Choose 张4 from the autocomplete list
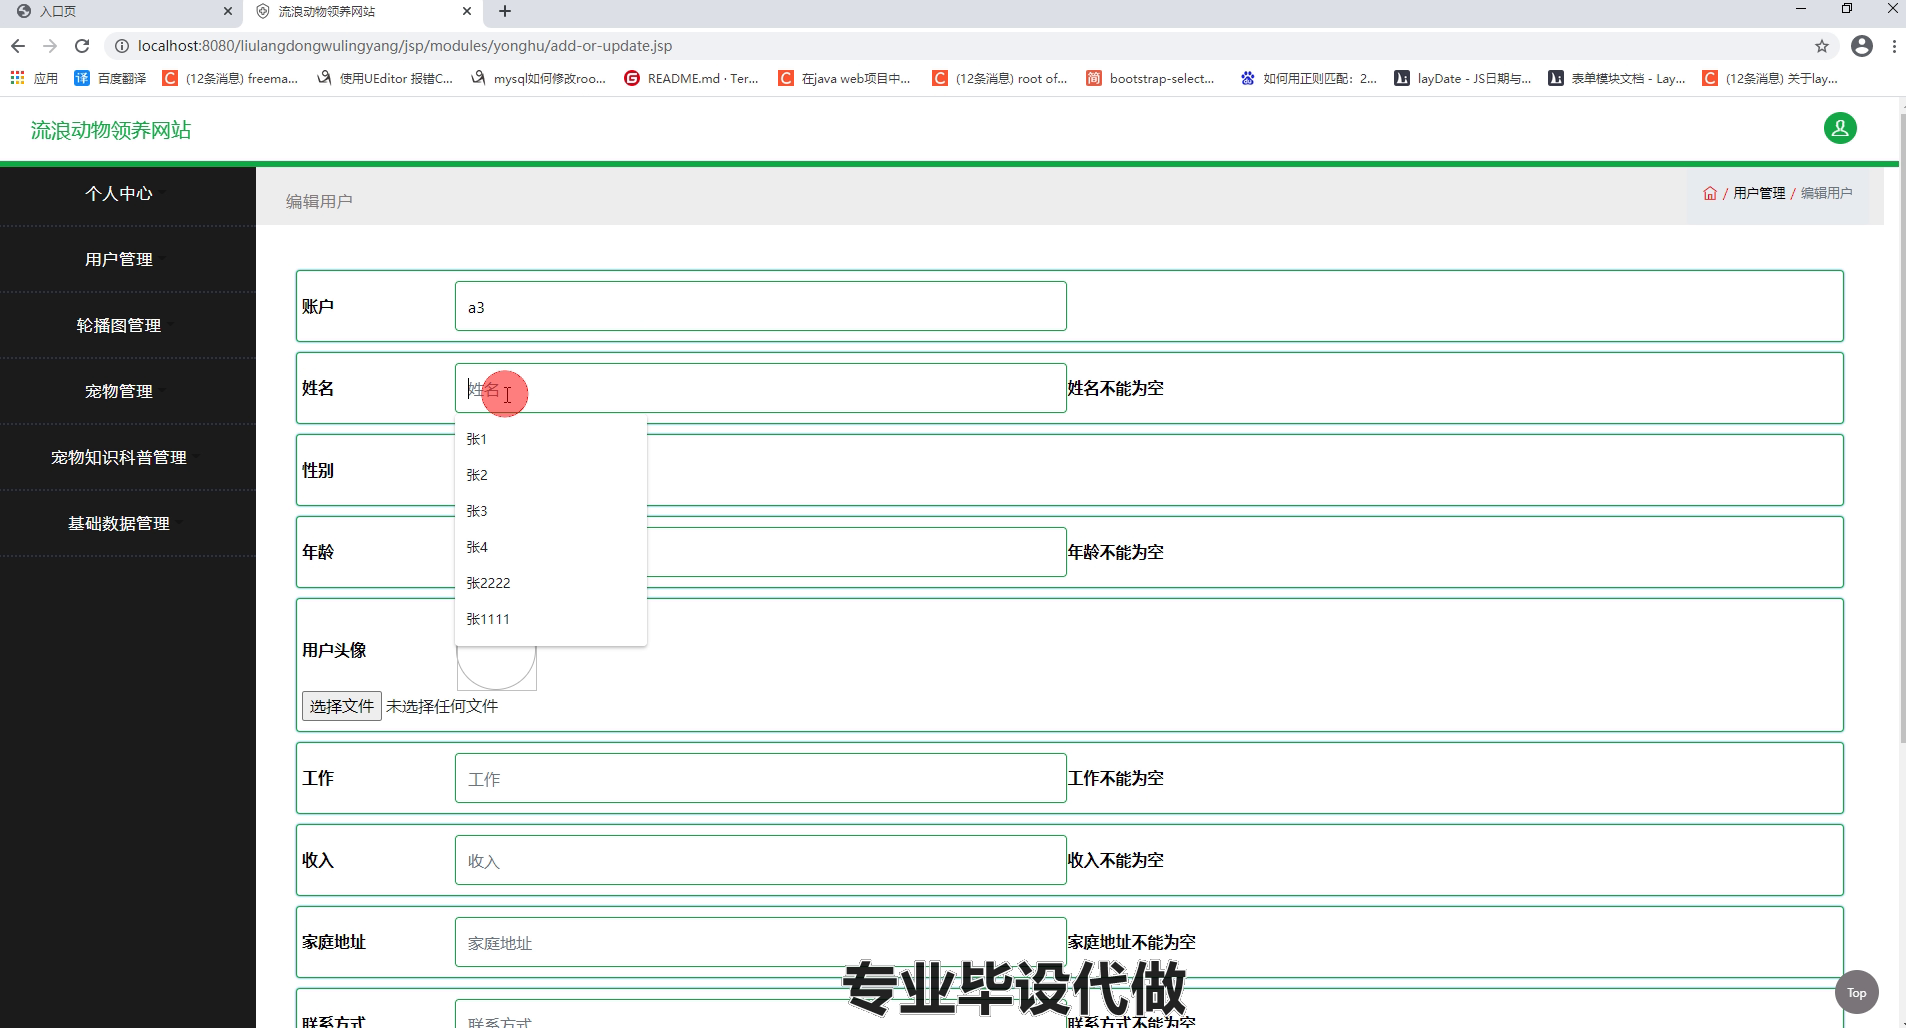Viewport: 1906px width, 1028px height. tap(550, 547)
